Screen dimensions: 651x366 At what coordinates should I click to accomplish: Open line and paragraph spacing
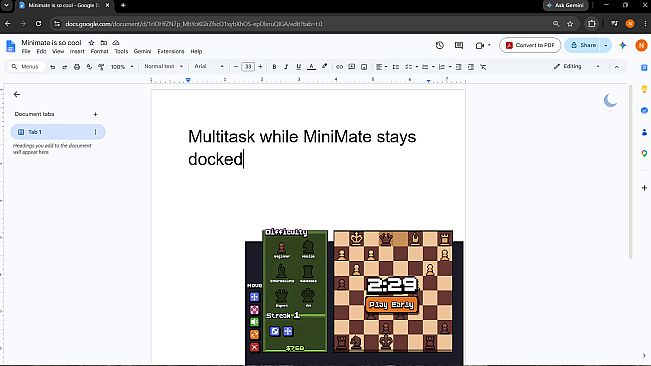click(396, 67)
